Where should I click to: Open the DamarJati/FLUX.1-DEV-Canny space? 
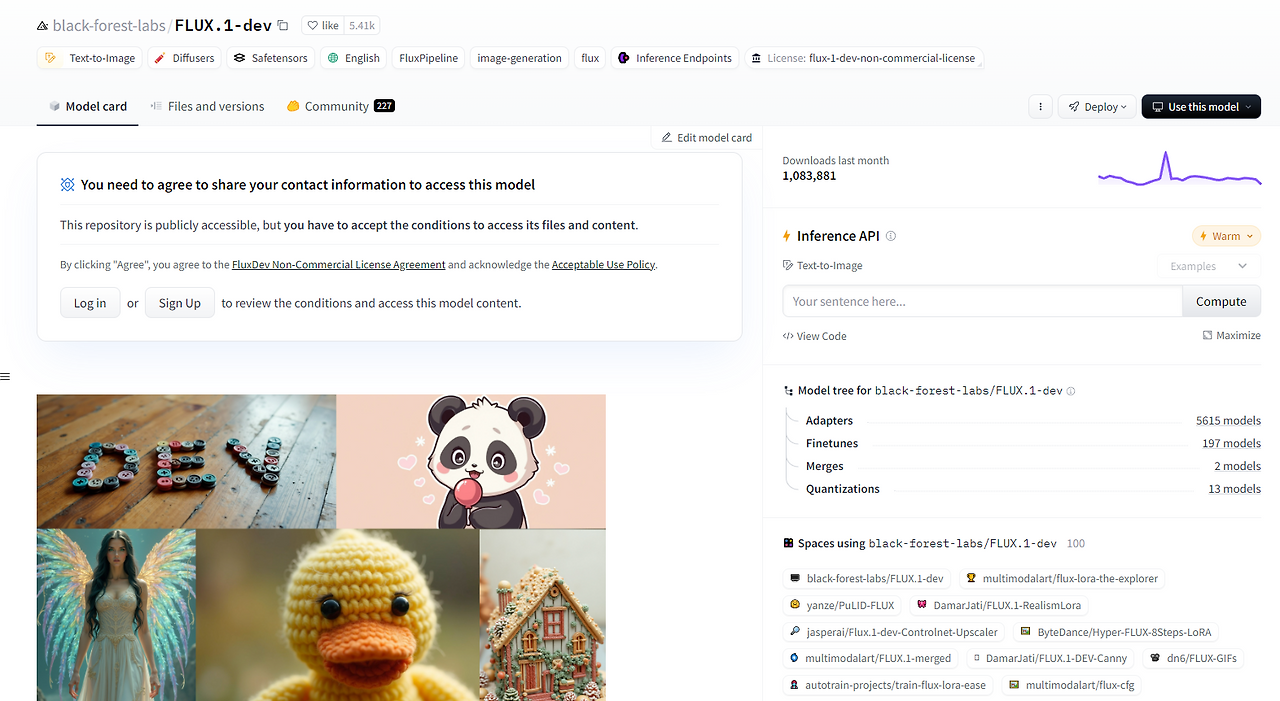(1051, 658)
